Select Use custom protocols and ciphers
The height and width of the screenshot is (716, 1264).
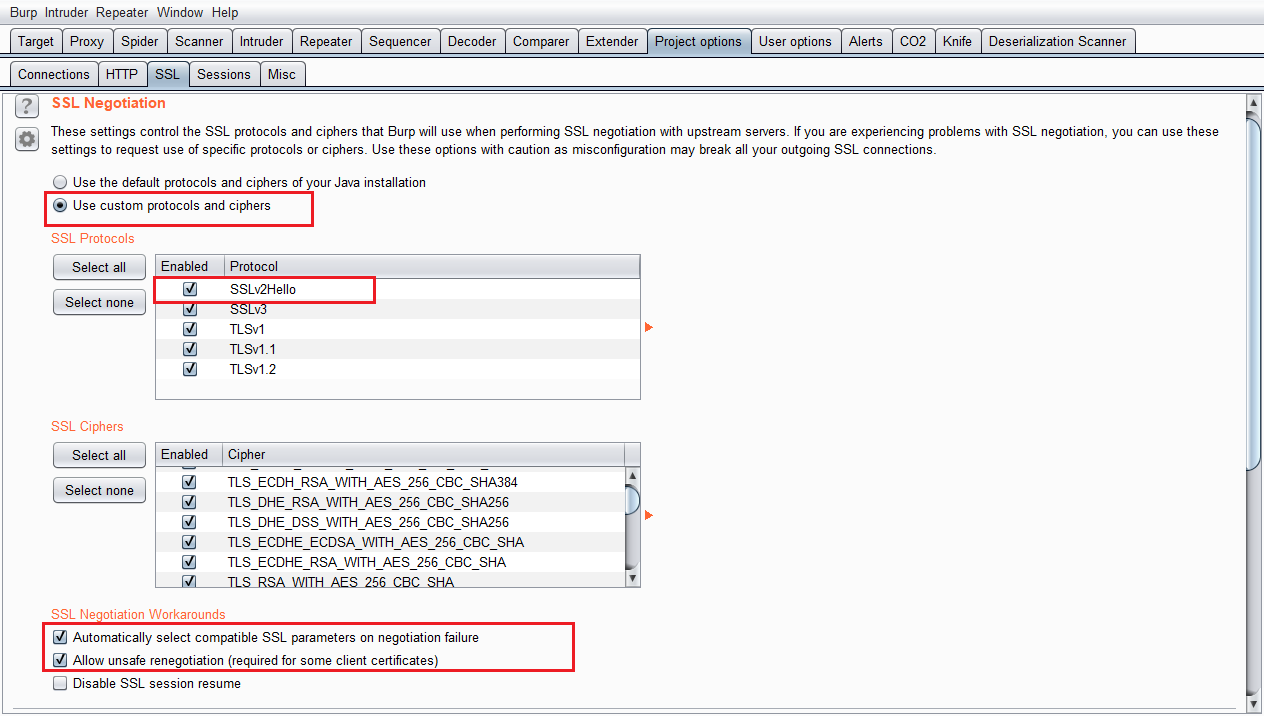[60, 206]
